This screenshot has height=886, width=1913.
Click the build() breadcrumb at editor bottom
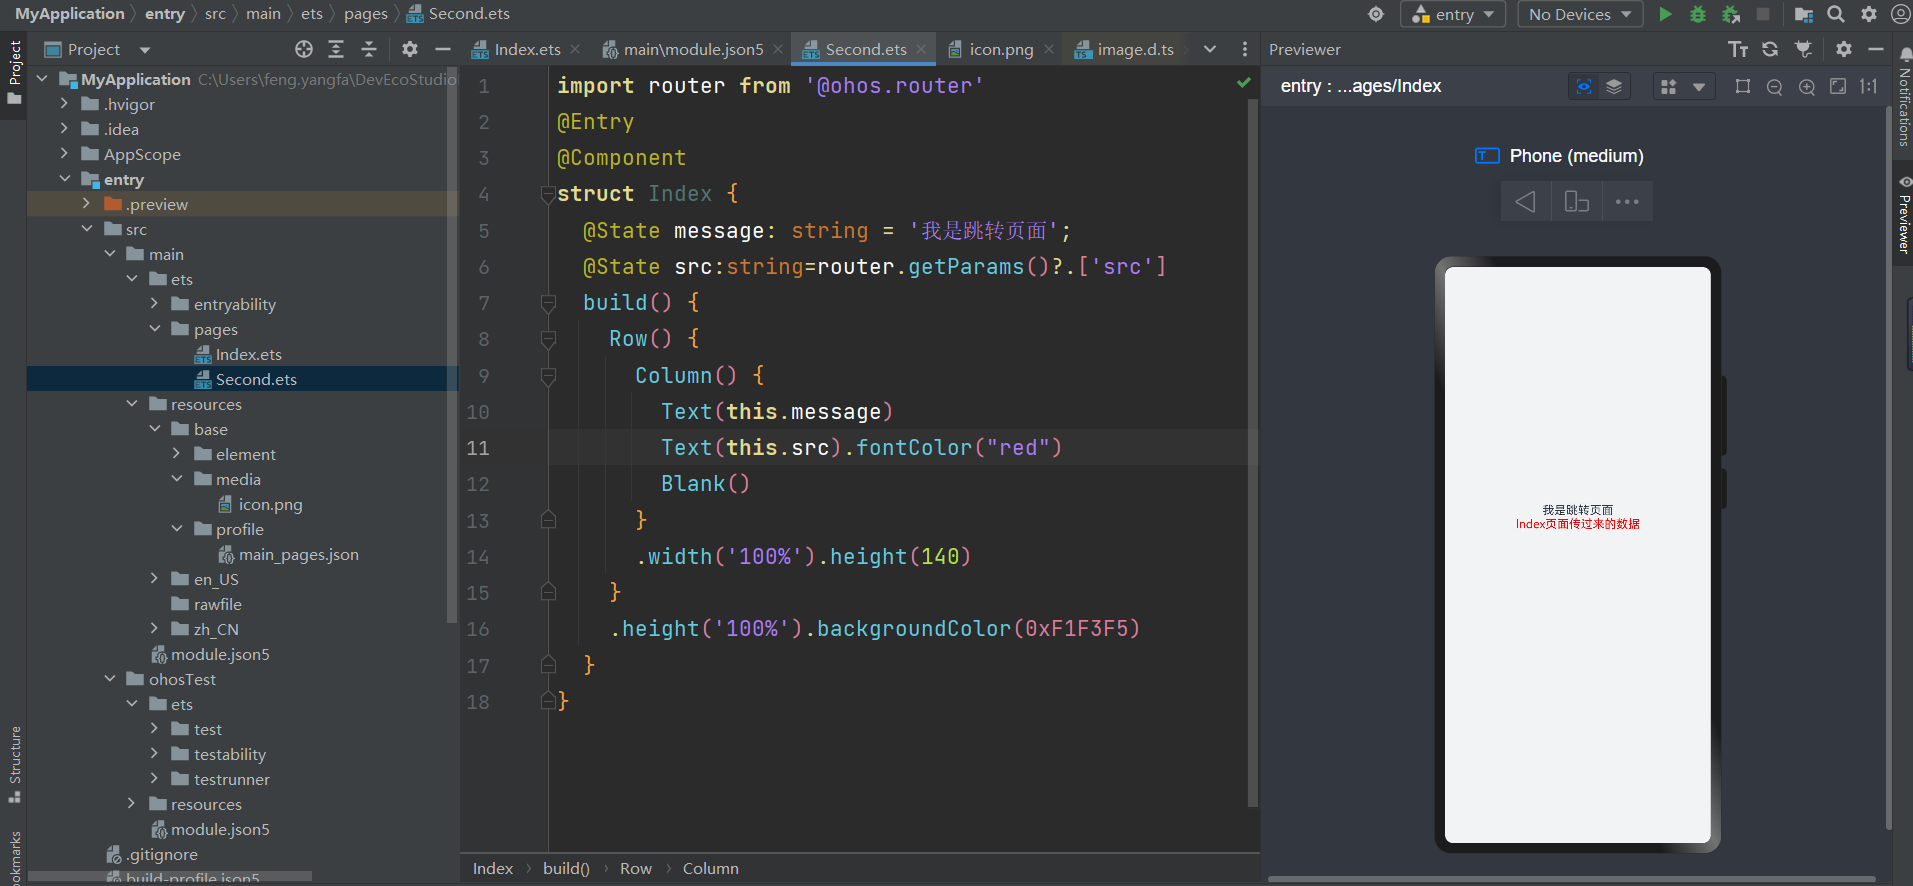566,868
